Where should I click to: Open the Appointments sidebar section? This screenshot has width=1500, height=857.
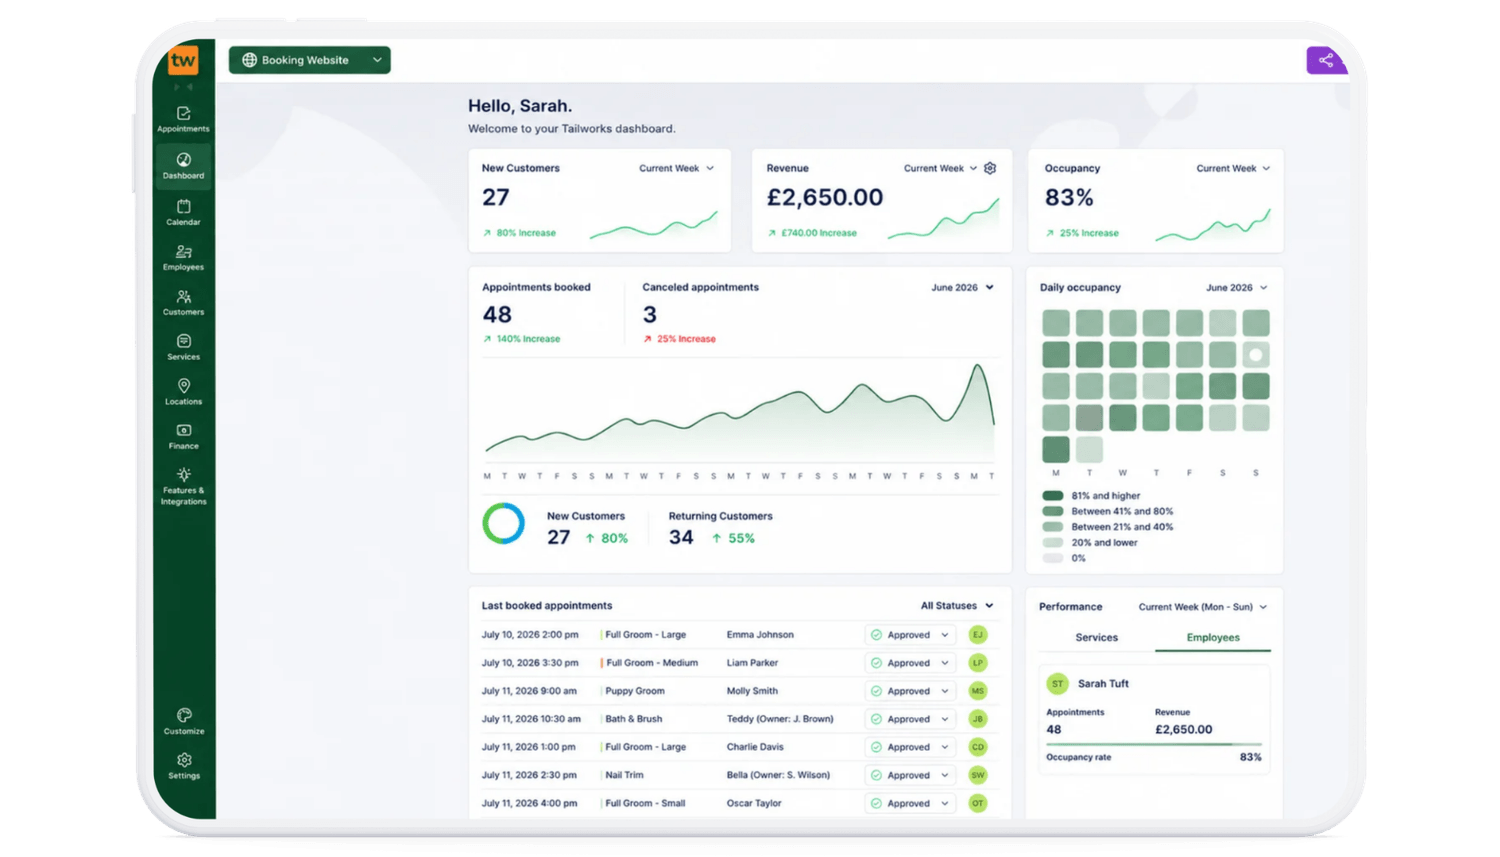[x=183, y=119]
